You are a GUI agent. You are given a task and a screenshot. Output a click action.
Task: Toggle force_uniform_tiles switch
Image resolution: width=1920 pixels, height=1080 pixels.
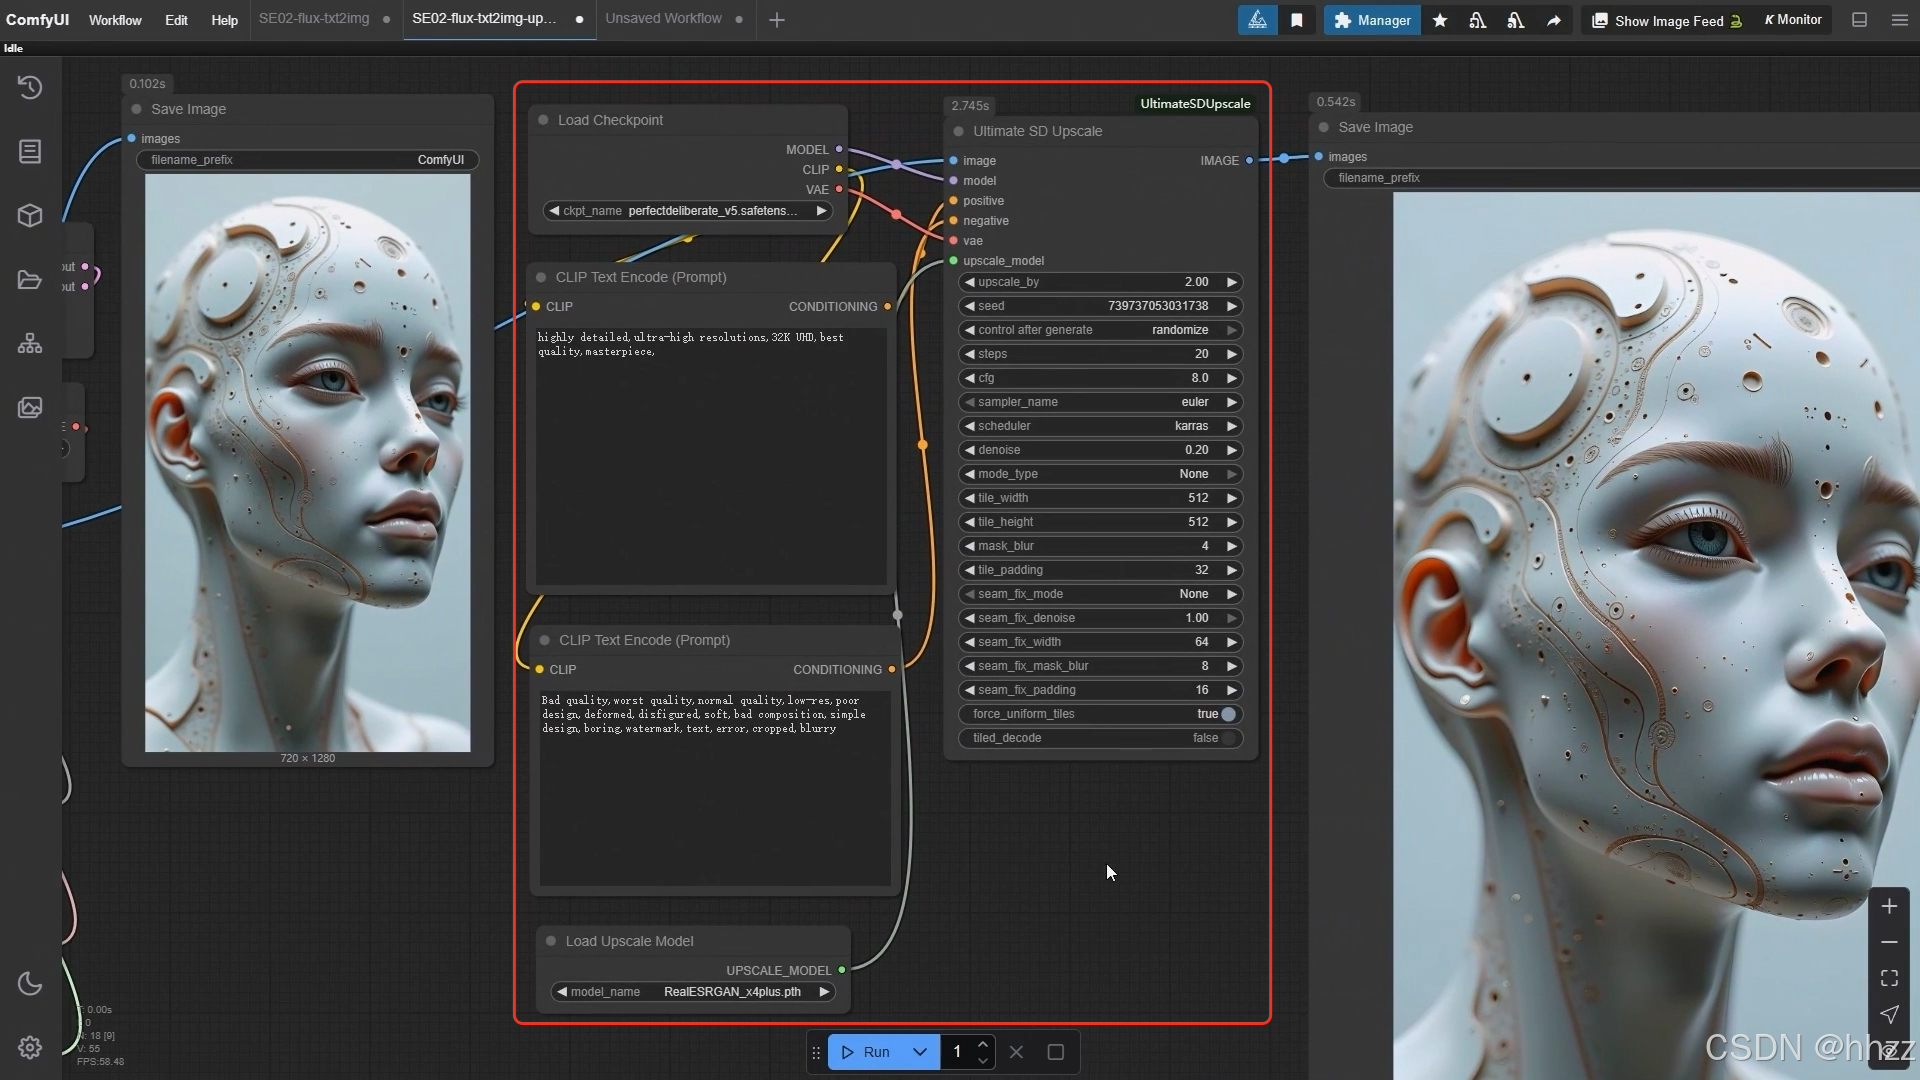coord(1228,714)
